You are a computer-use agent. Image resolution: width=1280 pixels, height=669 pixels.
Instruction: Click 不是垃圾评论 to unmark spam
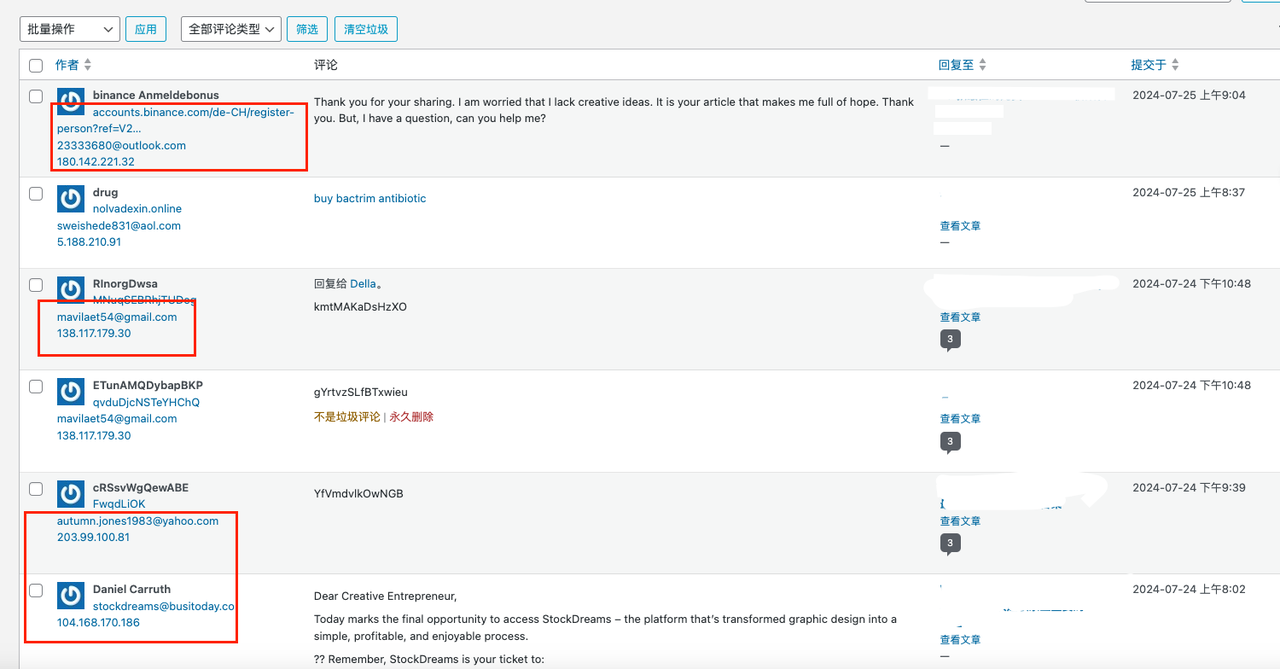tap(347, 417)
